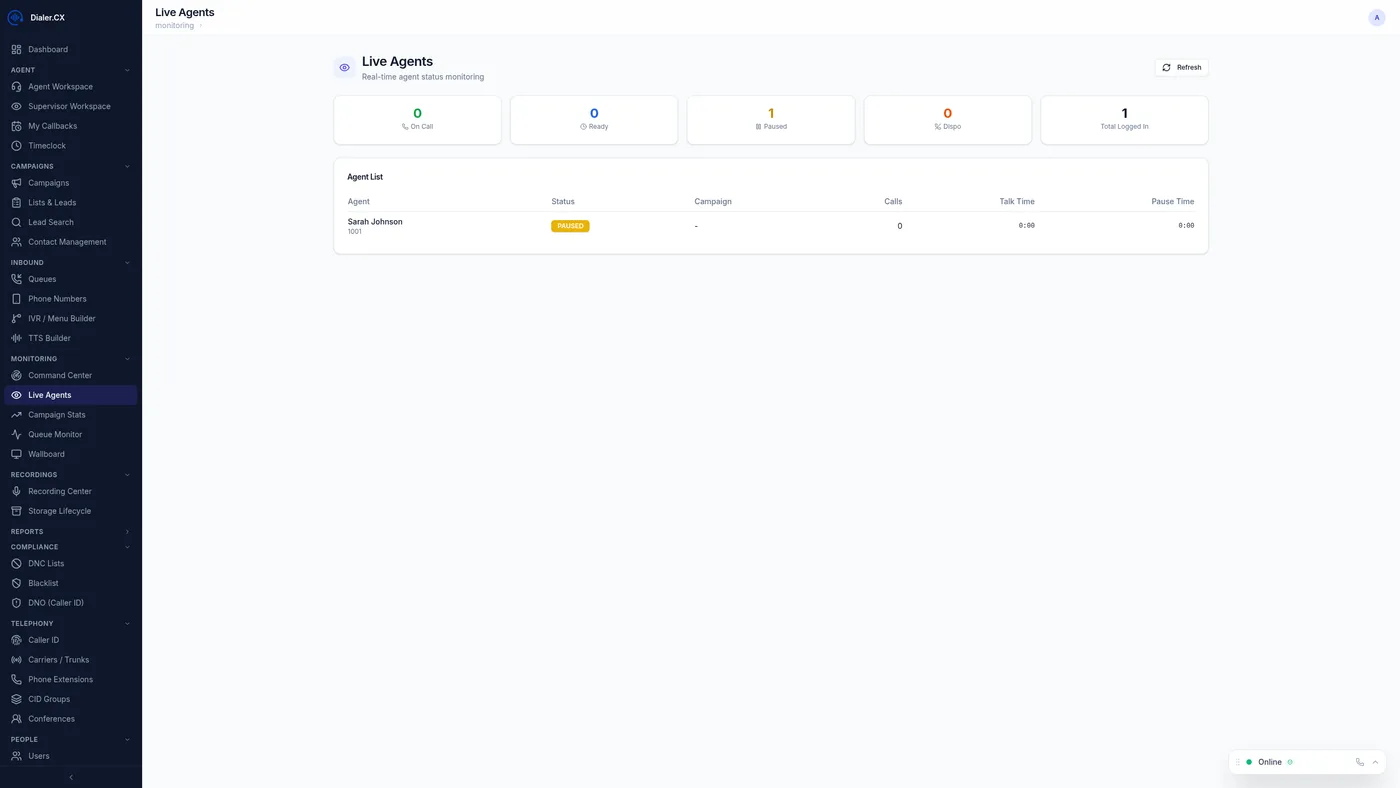Viewport: 1400px width, 788px height.
Task: Open the Agent Workspace from the sidebar
Action: [x=59, y=86]
